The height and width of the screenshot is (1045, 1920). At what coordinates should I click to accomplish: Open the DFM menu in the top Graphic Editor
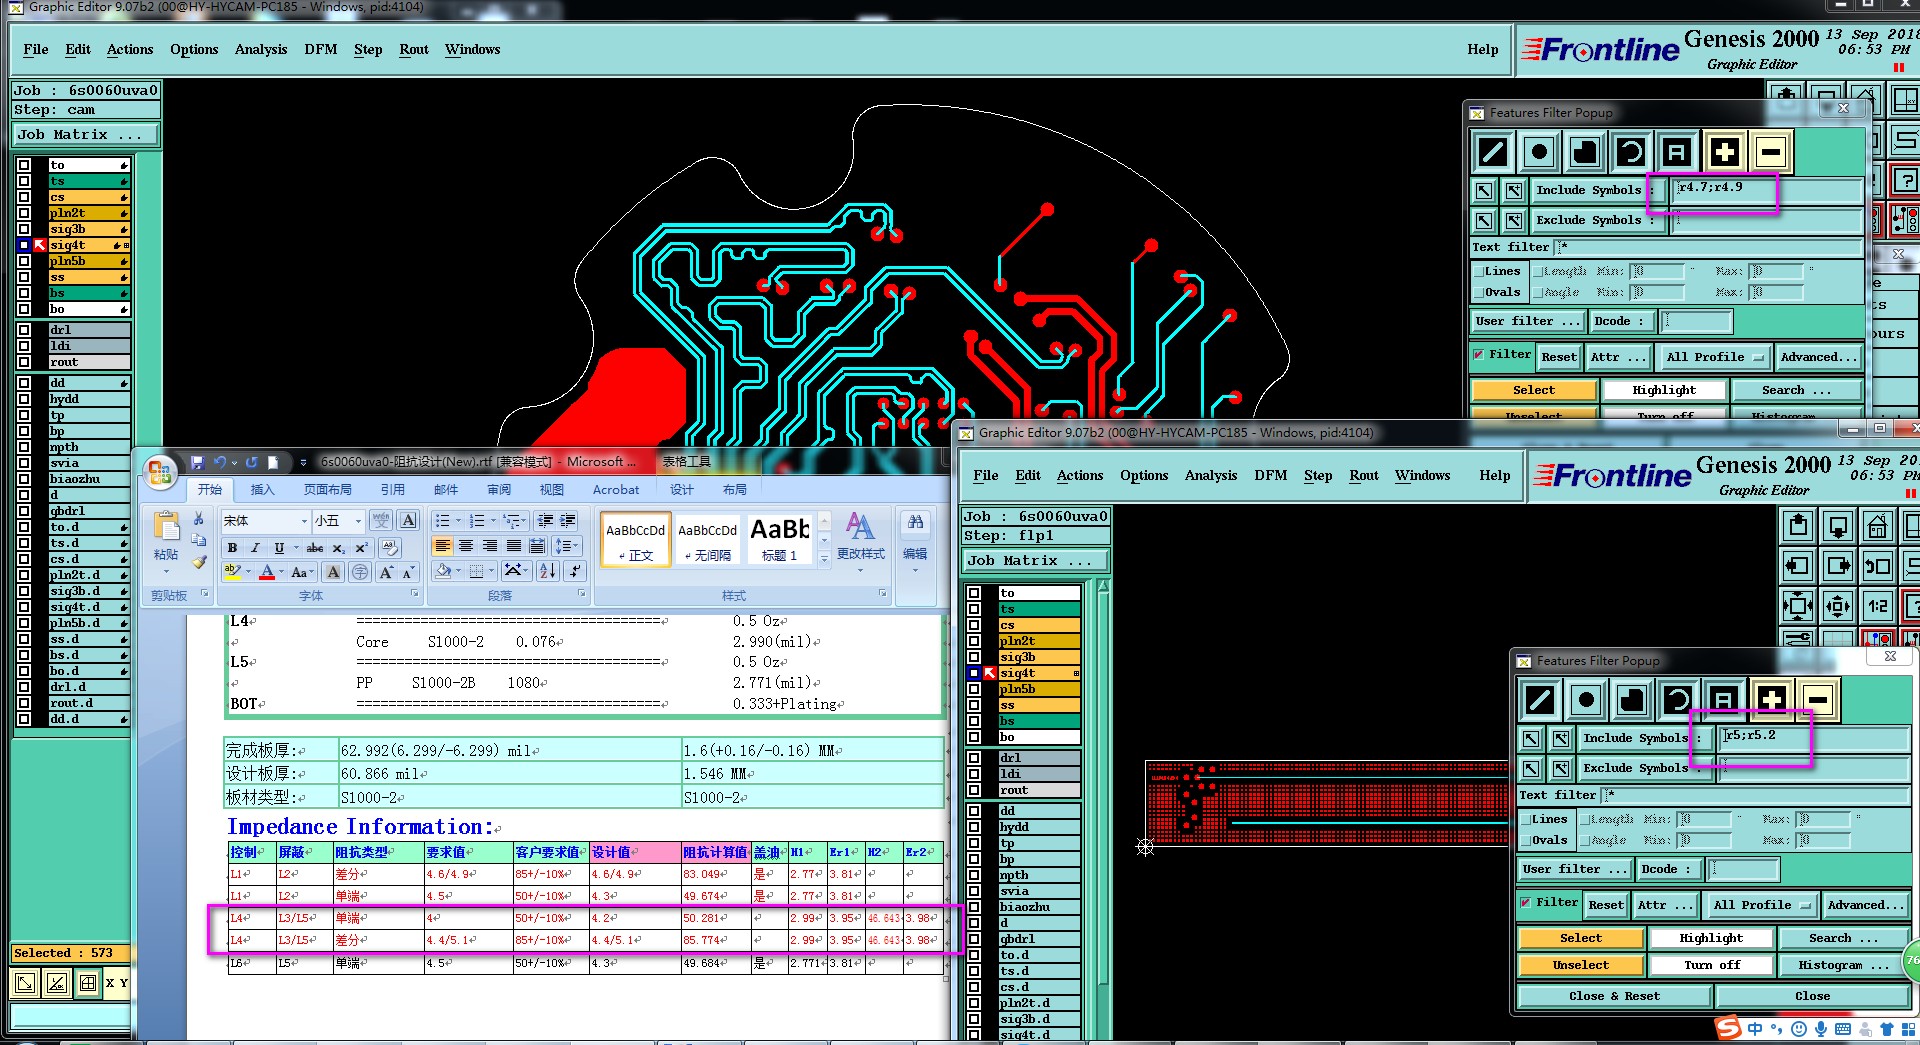(320, 49)
